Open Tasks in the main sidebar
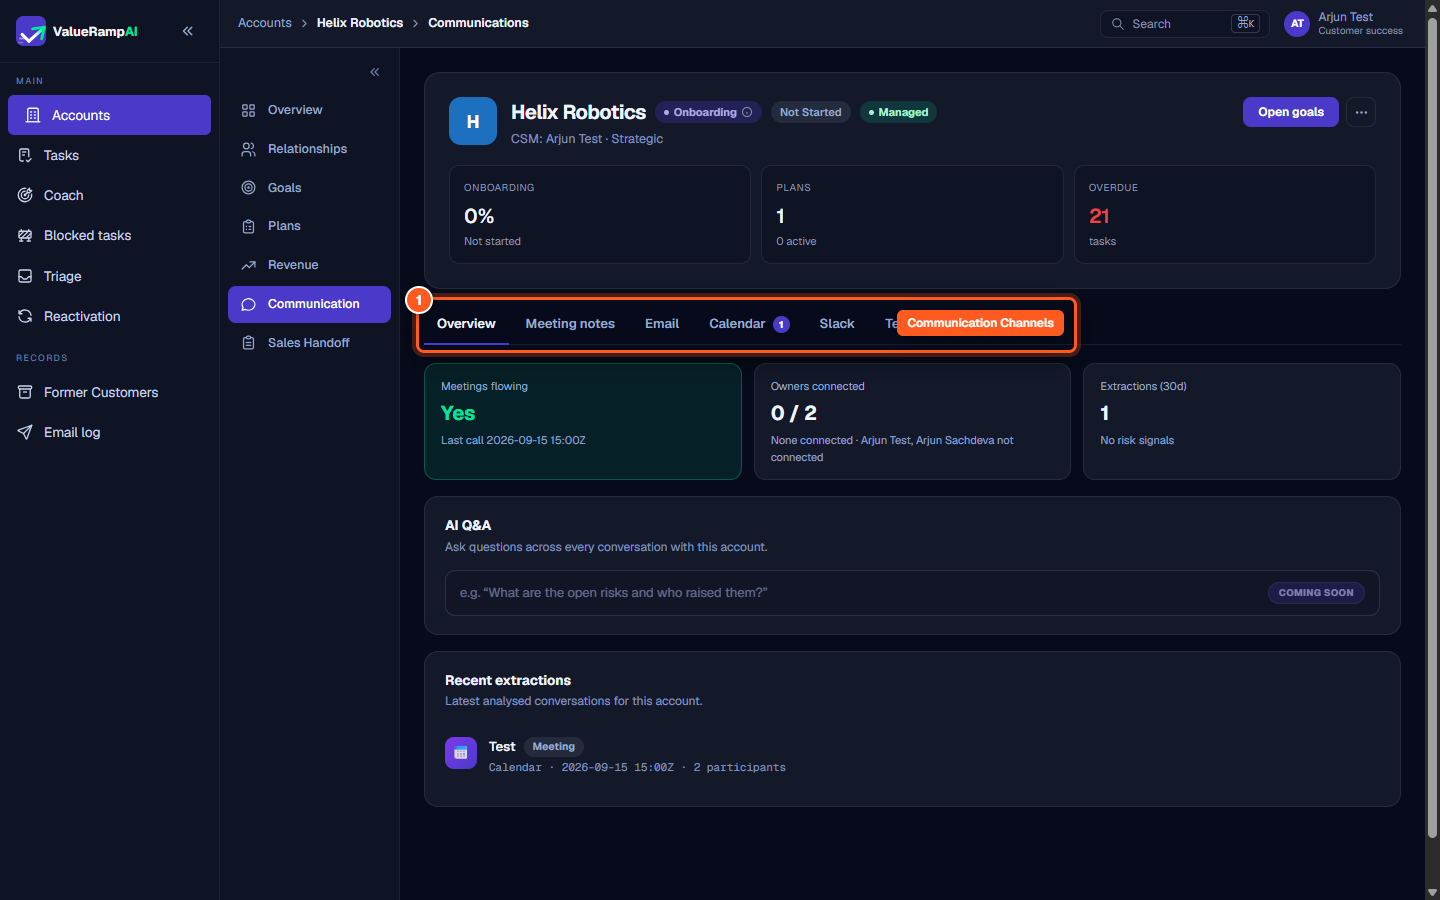Screen dimensions: 1440x900 tap(109, 155)
